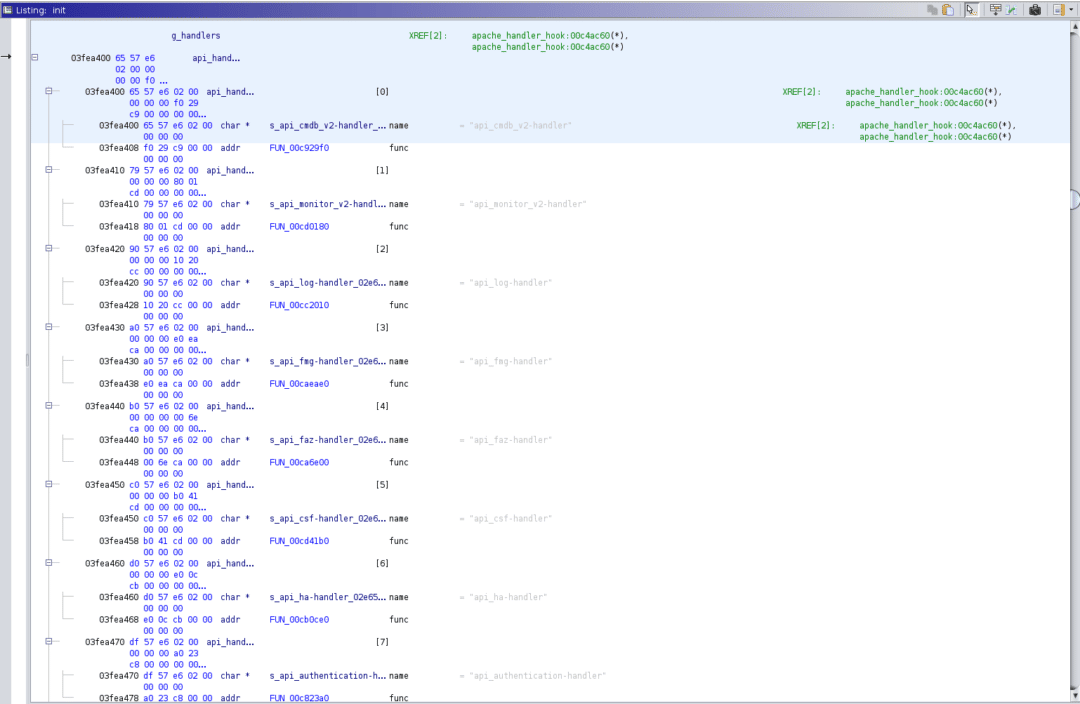This screenshot has height=704, width=1080.
Task: Click the func field name at 03fea408
Action: (399, 148)
